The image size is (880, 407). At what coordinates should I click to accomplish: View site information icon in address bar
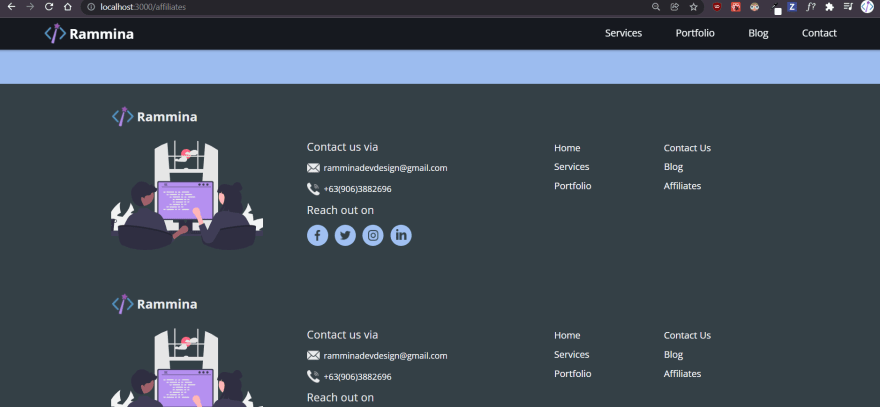point(91,7)
